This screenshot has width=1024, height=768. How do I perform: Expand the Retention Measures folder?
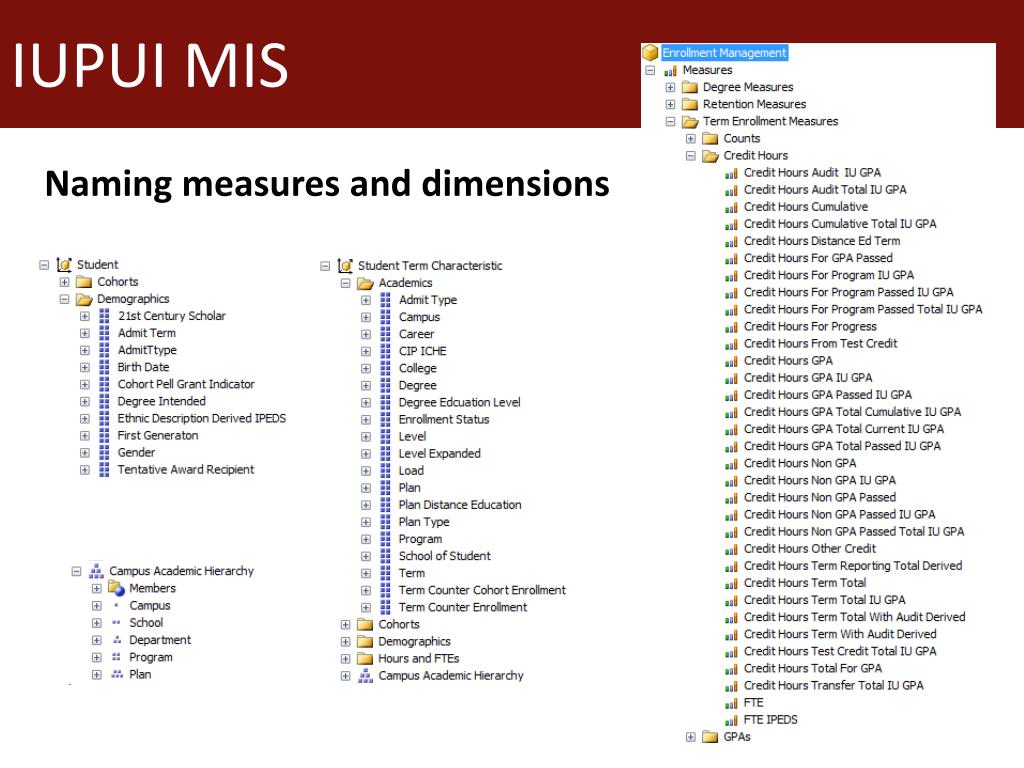coord(670,104)
